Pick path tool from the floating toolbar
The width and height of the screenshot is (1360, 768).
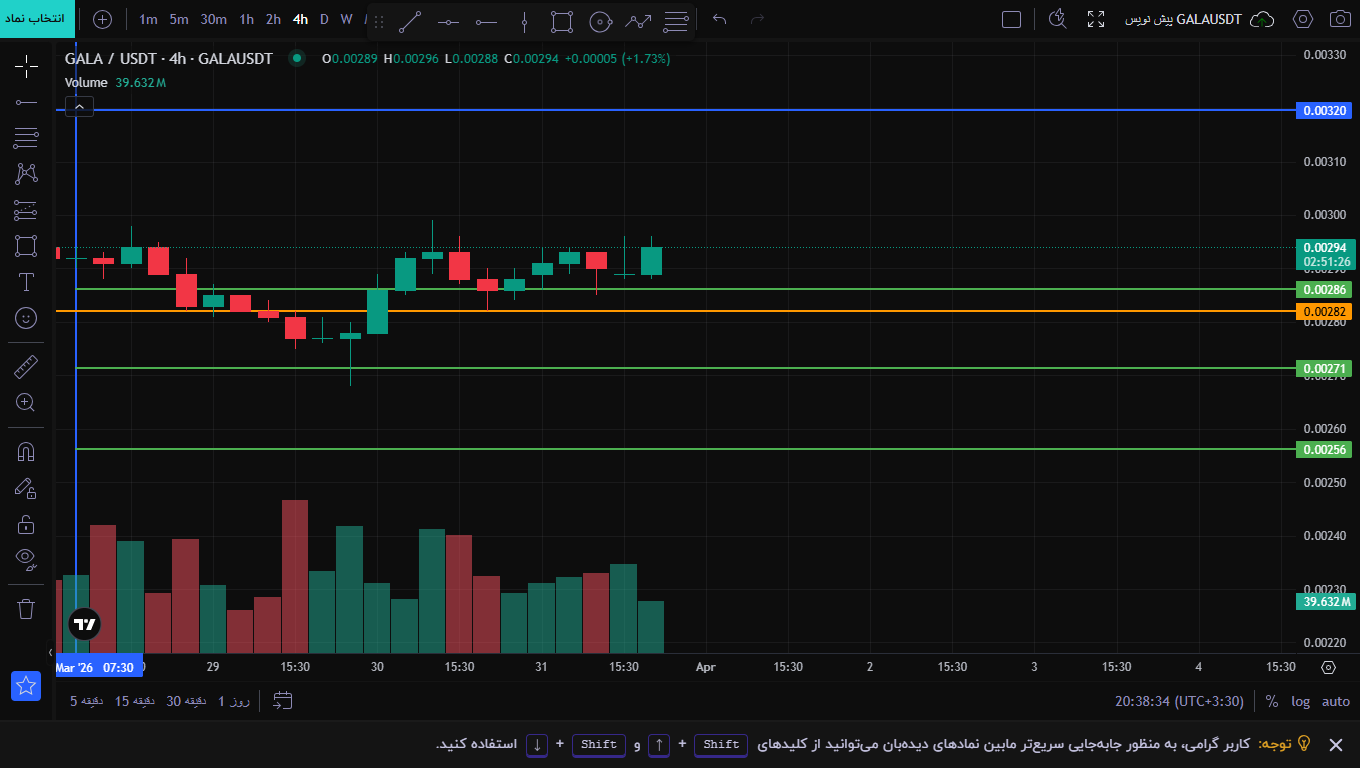coord(638,21)
